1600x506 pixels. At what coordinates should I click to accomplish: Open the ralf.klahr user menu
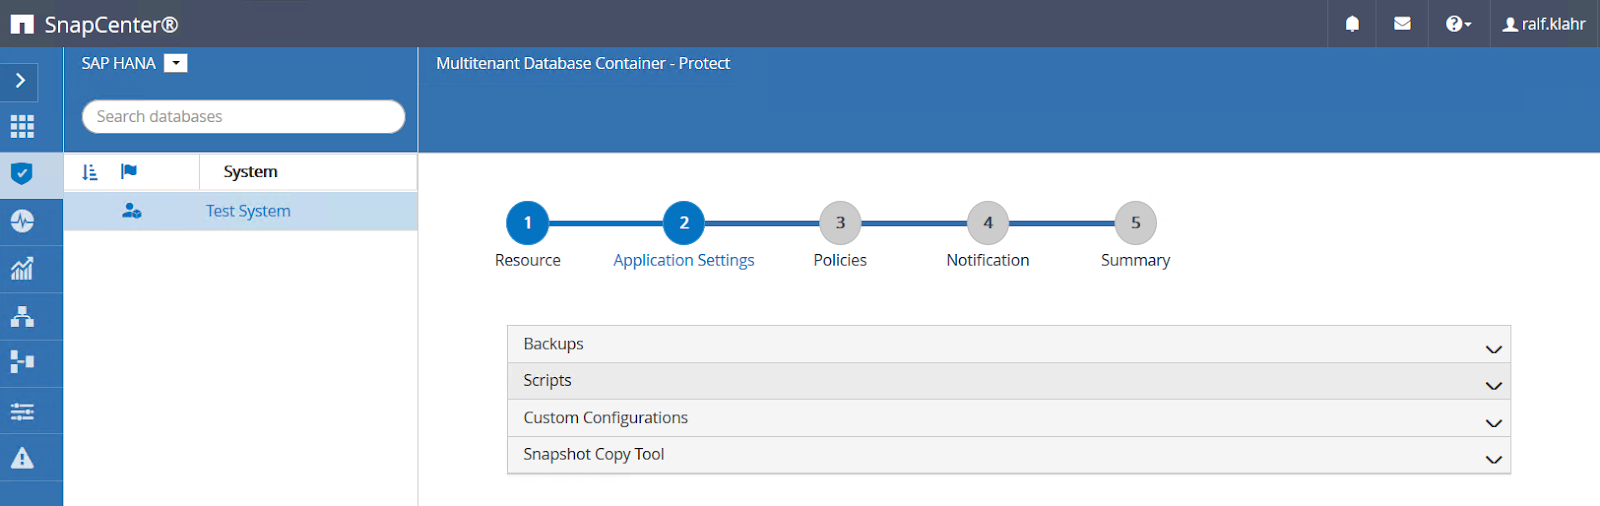click(1544, 24)
